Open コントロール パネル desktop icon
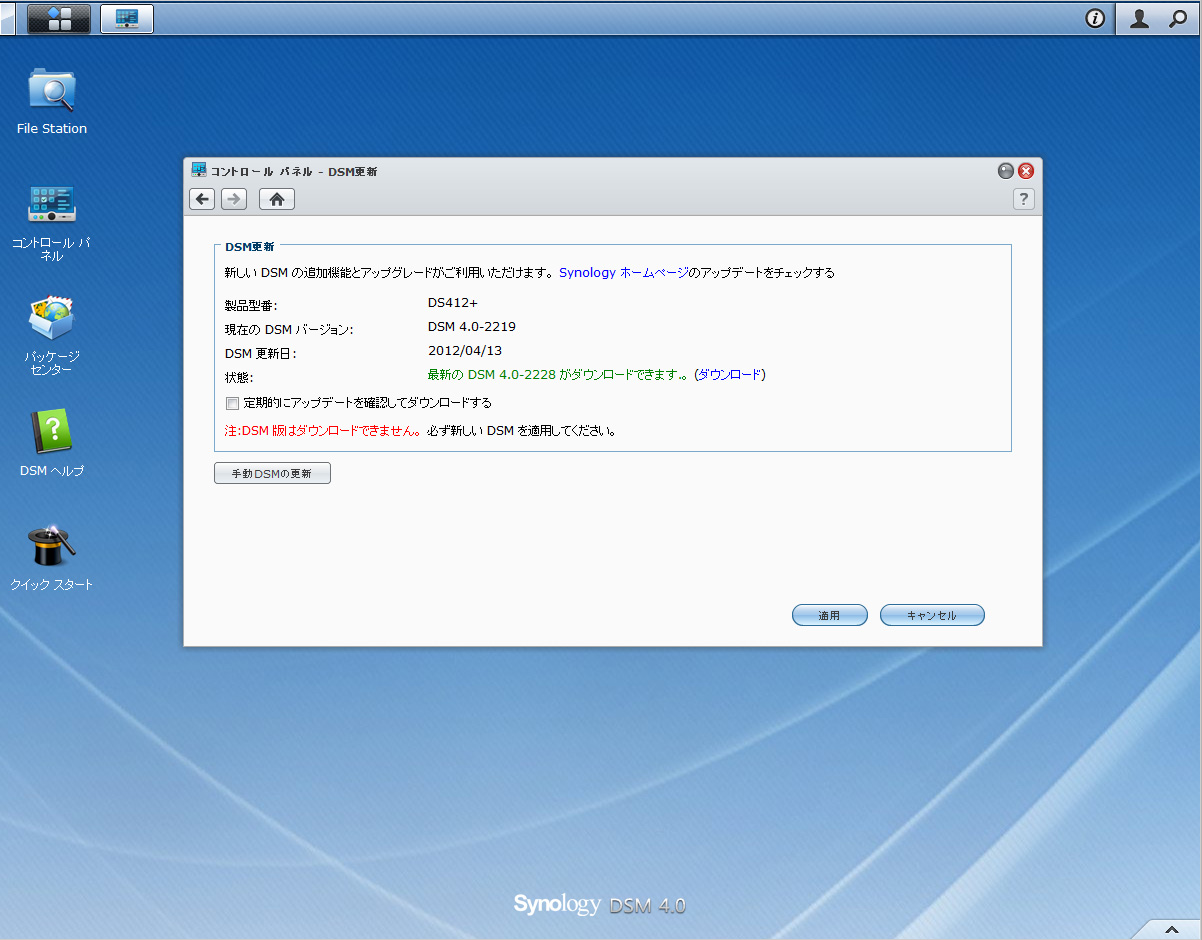The image size is (1202, 940). 52,222
